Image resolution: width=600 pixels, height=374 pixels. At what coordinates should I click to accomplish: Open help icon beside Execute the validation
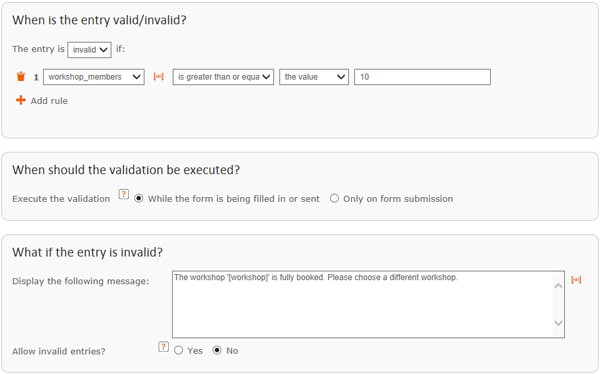coord(123,194)
